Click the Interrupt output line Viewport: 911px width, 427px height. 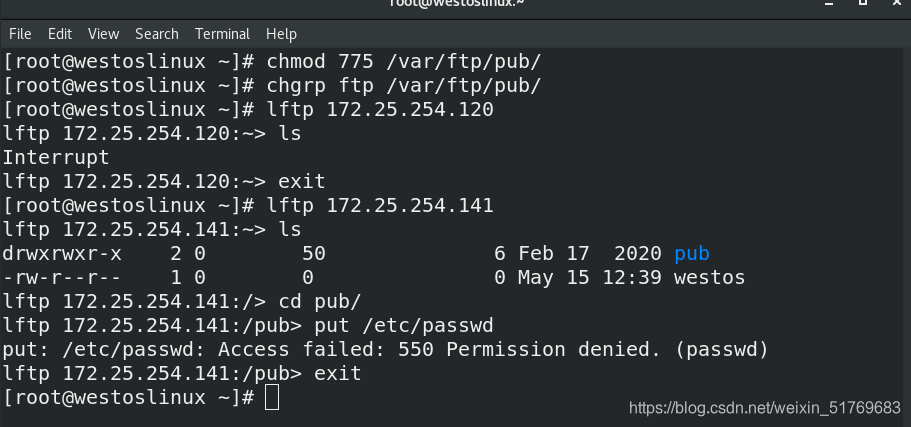tap(56, 157)
